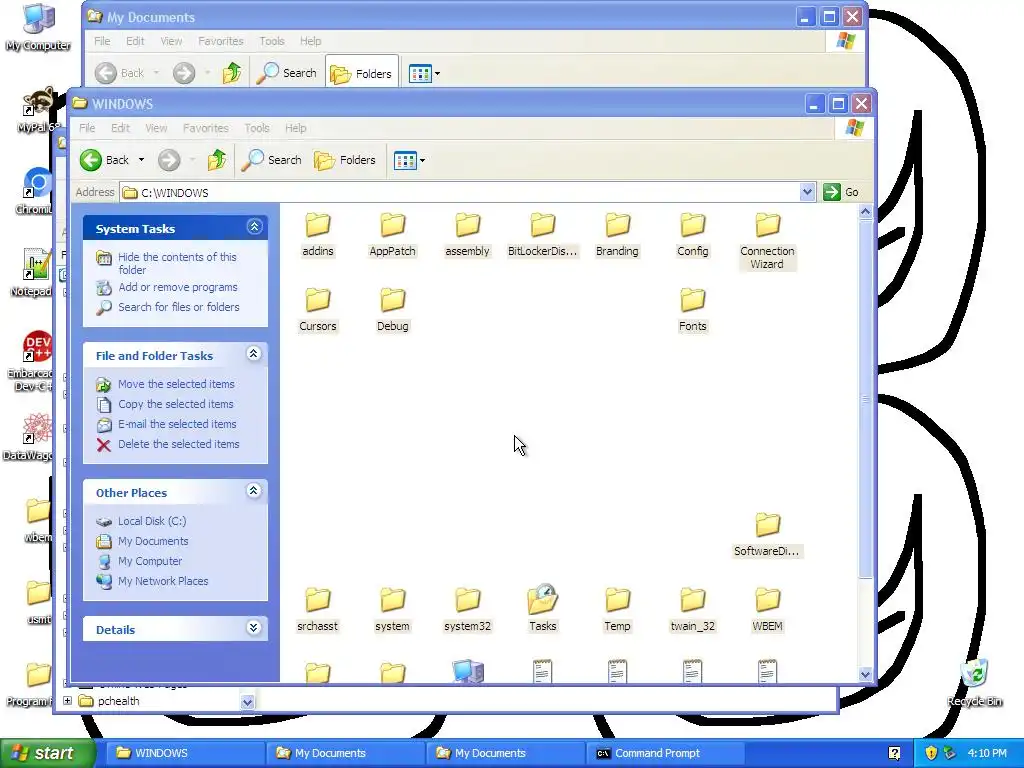Image resolution: width=1024 pixels, height=768 pixels.
Task: Select the Config folder
Action: pyautogui.click(x=692, y=234)
